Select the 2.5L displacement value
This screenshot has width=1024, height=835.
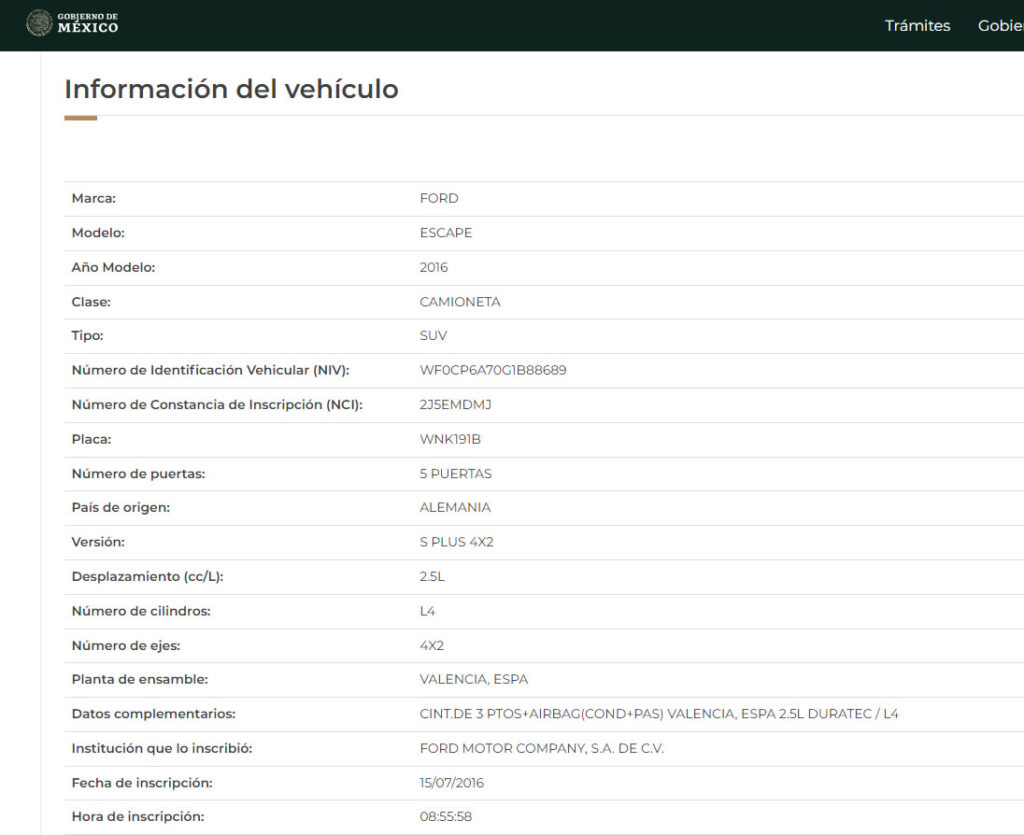(432, 576)
